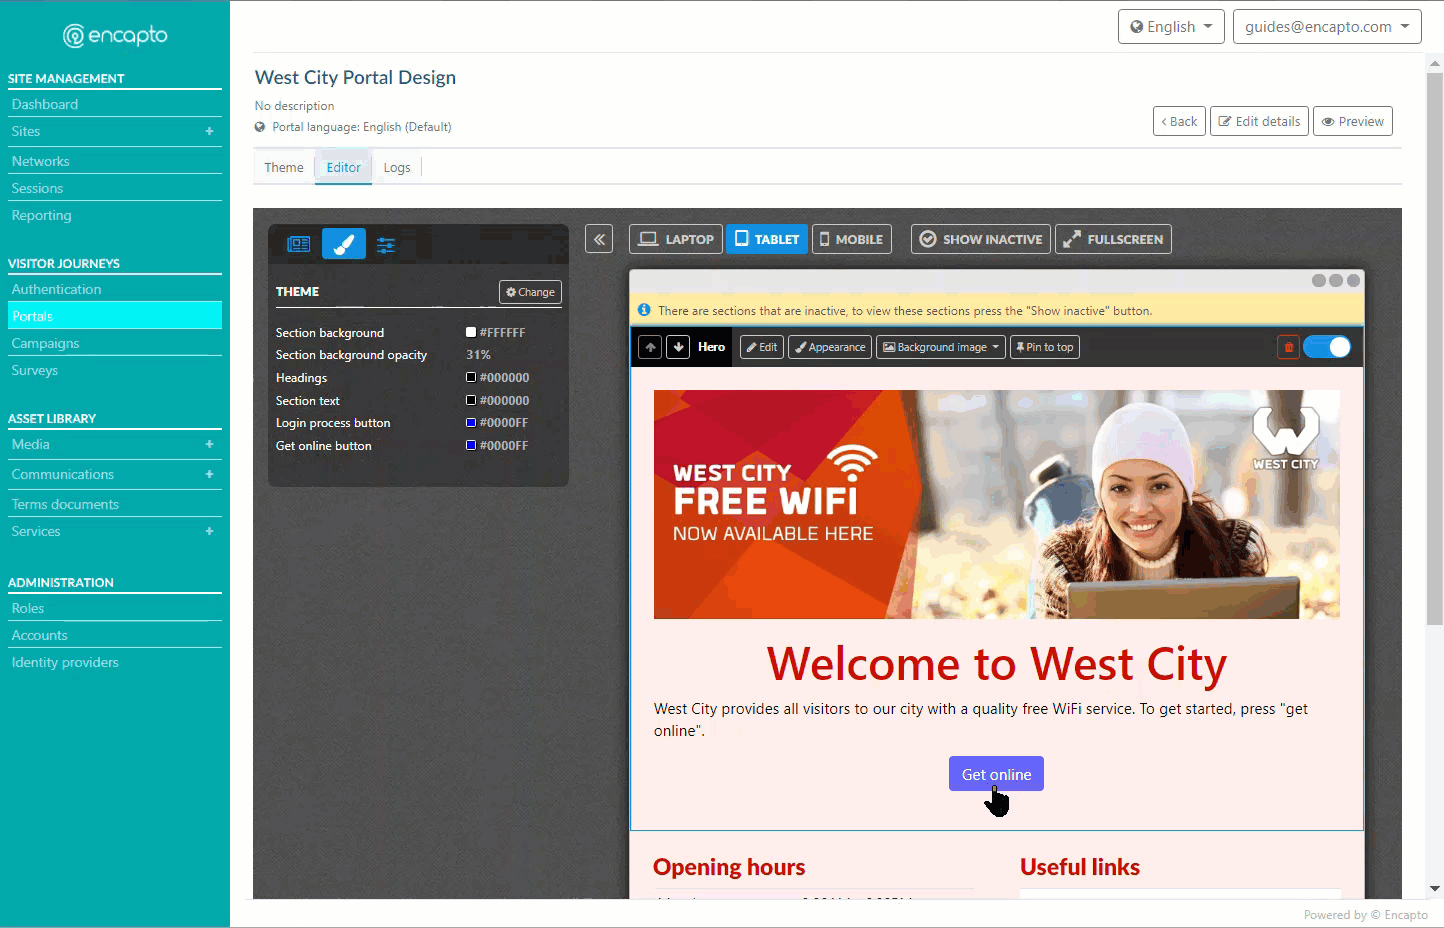Image resolution: width=1444 pixels, height=928 pixels.
Task: Click the West City Free WiFi hero image
Action: click(996, 504)
